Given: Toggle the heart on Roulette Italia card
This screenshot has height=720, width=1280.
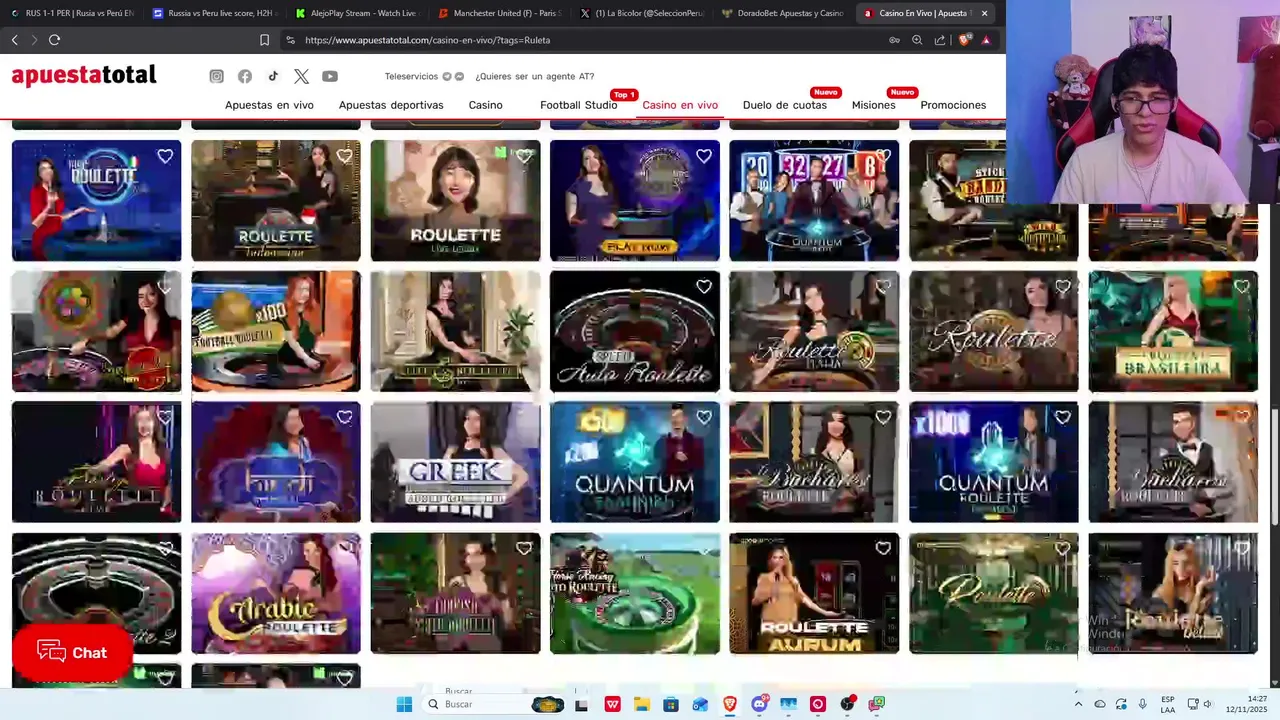Looking at the screenshot, I should click(883, 287).
